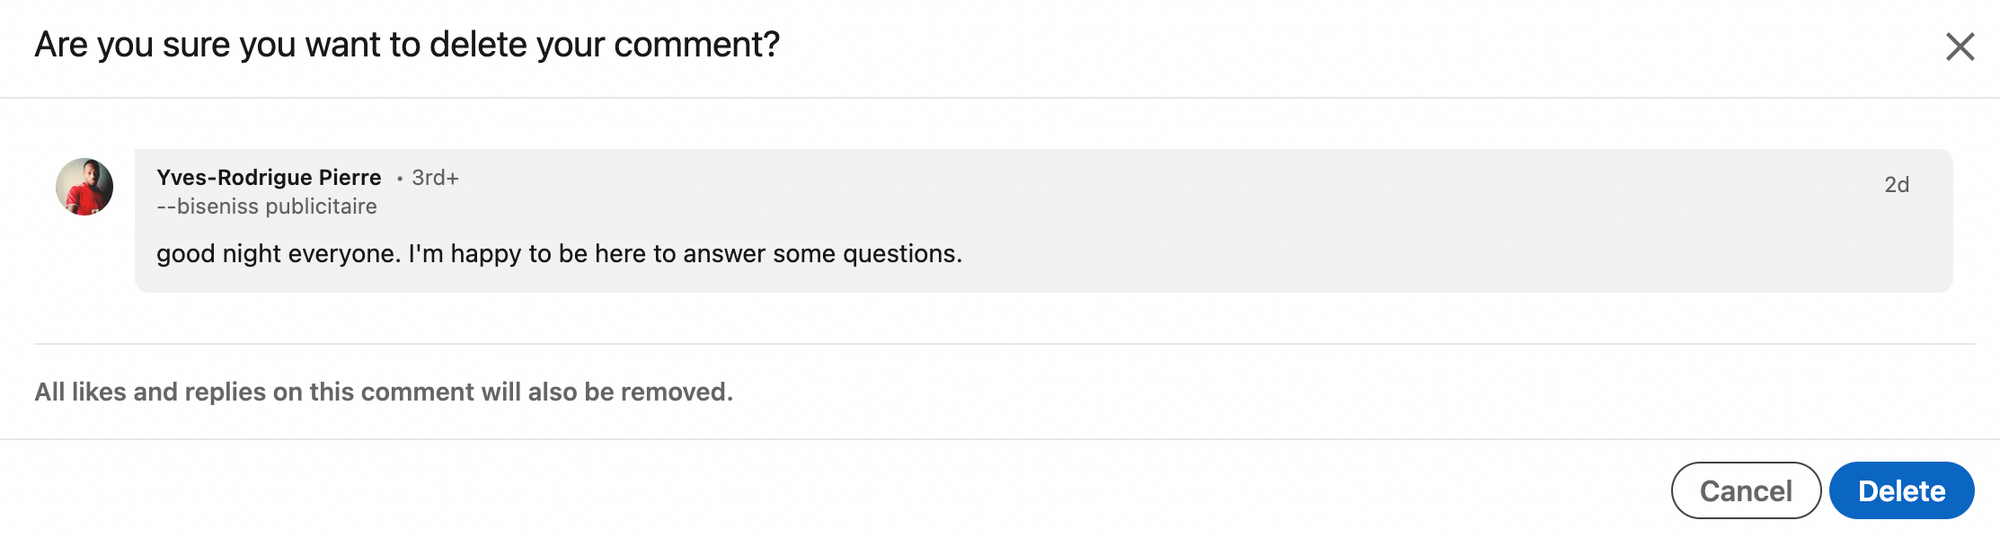The image size is (2000, 537).
Task: Click Yves-Rodrigue Pierre's profile photo
Action: (x=84, y=187)
